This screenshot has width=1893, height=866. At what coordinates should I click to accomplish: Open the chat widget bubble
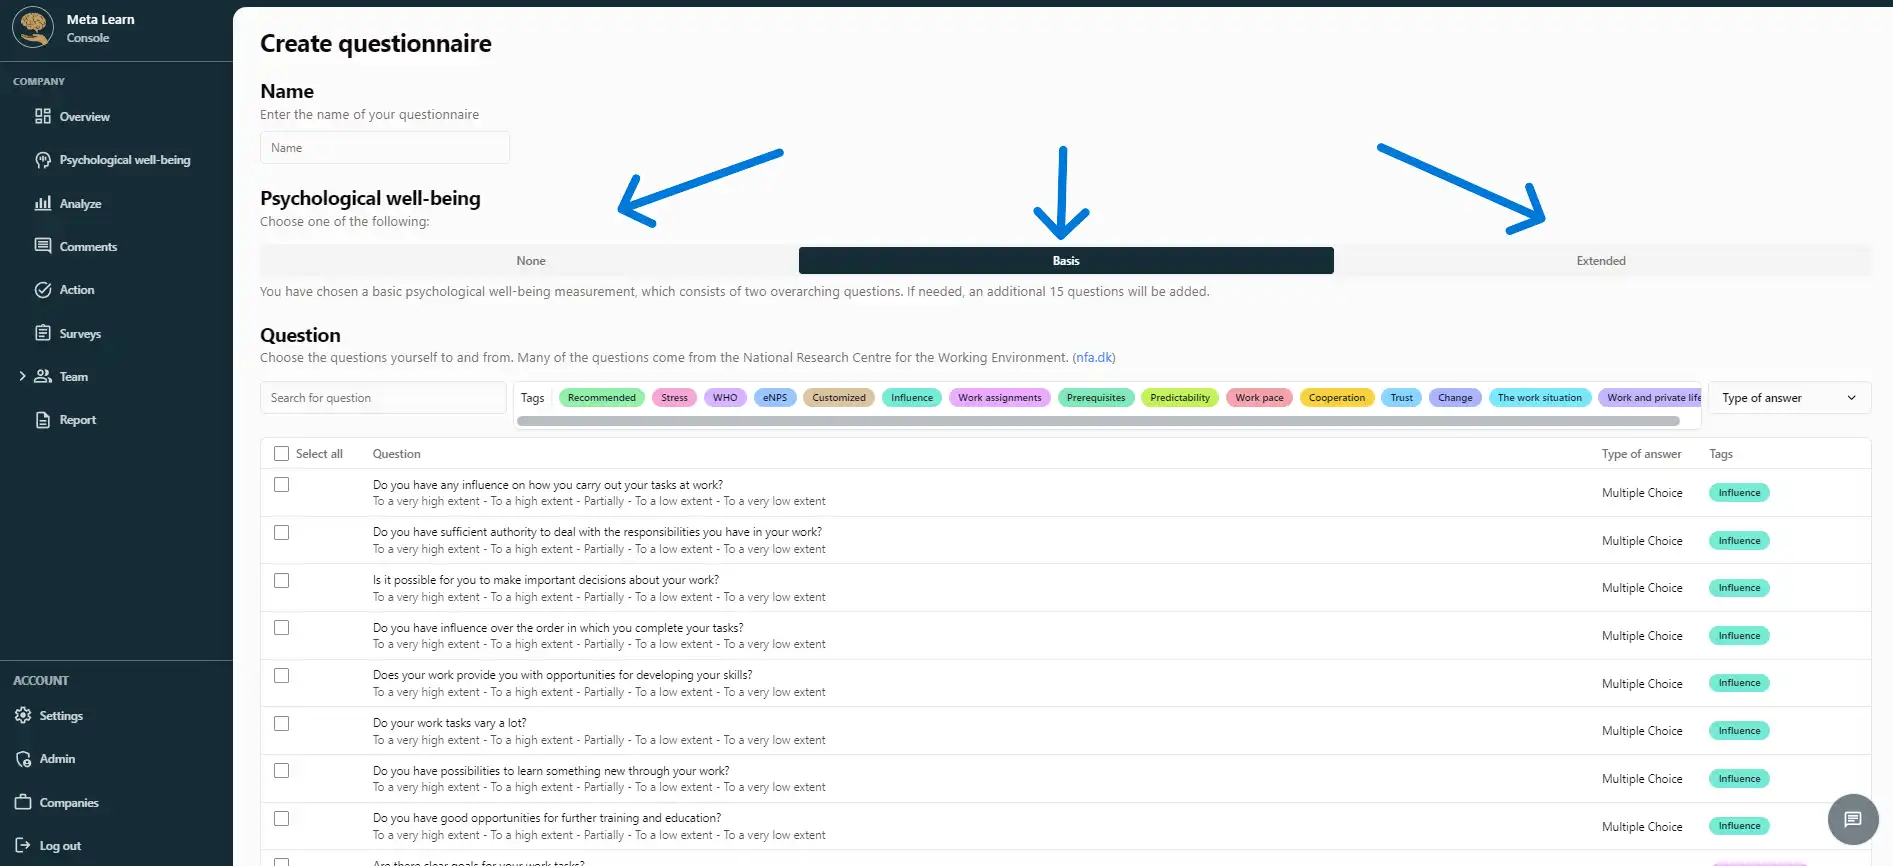point(1852,820)
